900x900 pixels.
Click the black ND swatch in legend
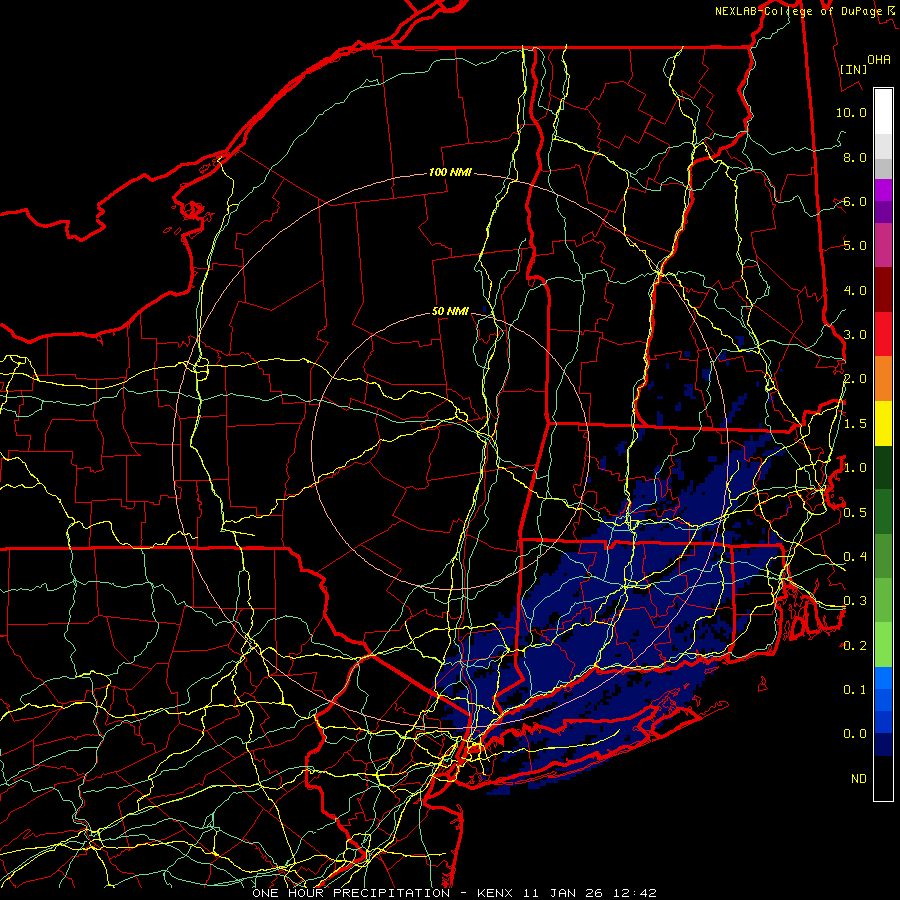pyautogui.click(x=883, y=778)
